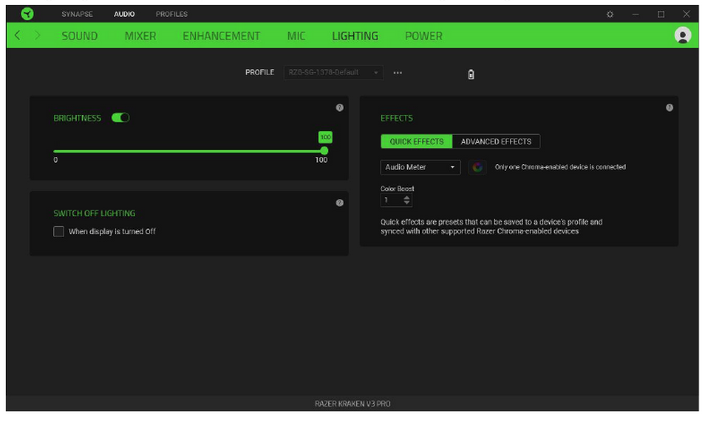
Task: Switch to the Sound tab
Action: pyautogui.click(x=79, y=36)
